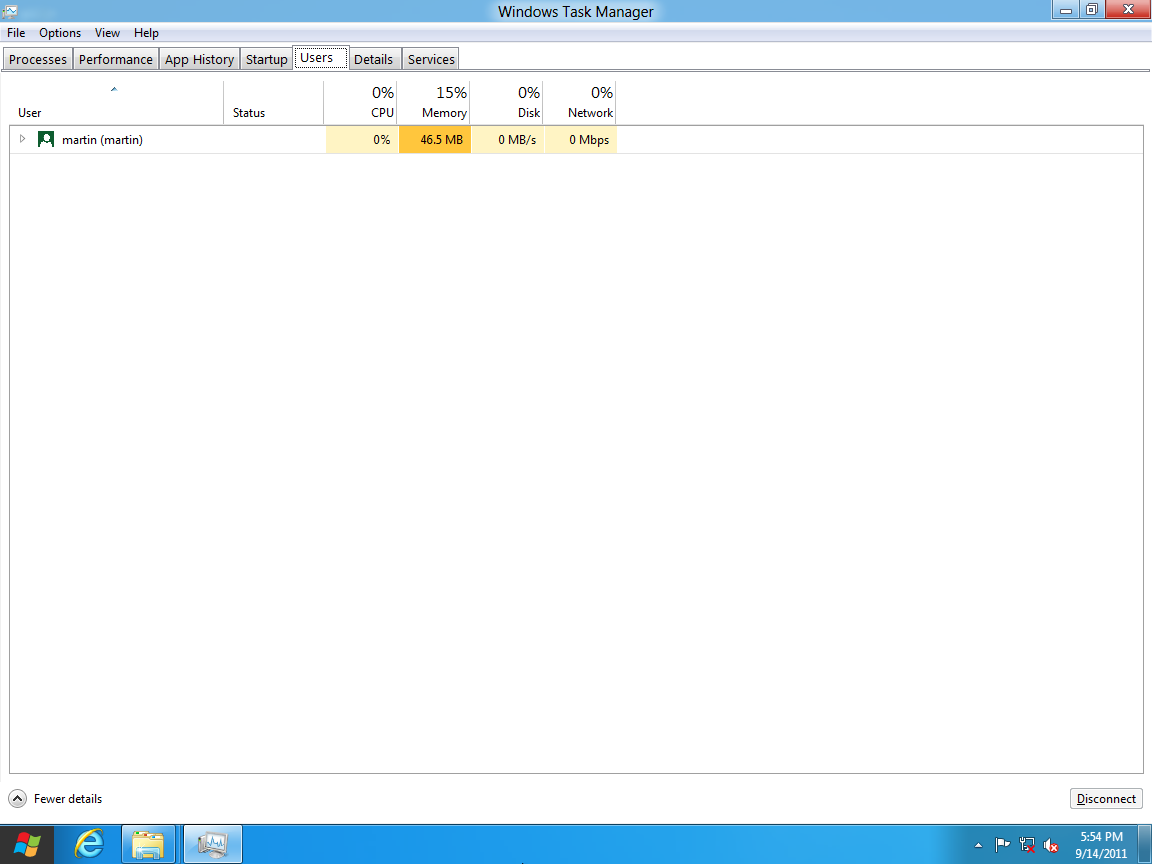Switch to the App History tab

click(199, 60)
